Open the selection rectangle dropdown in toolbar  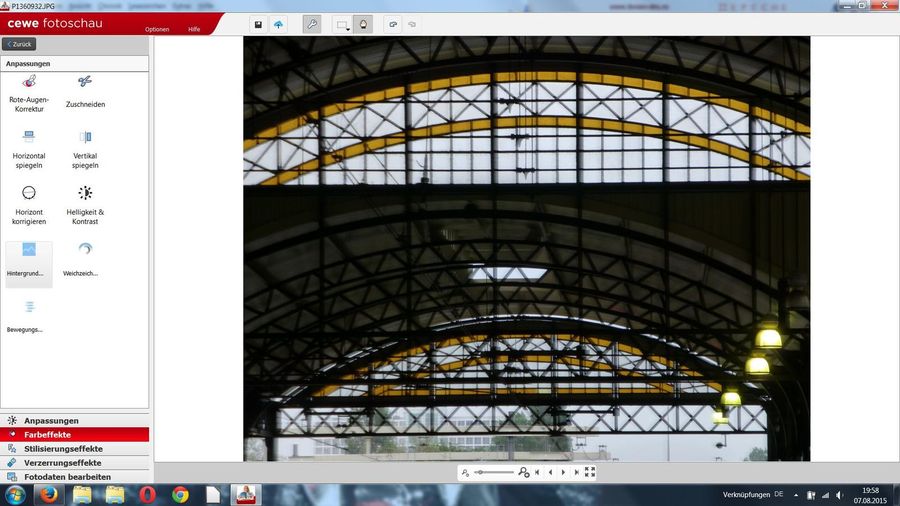tap(343, 25)
